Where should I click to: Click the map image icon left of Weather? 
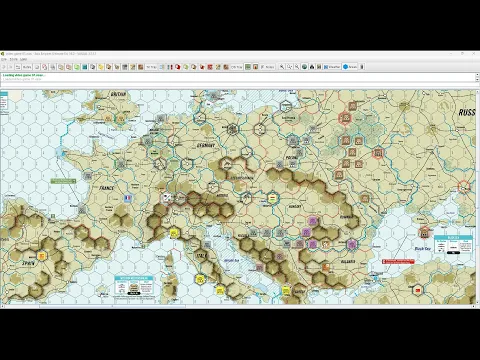coord(319,67)
